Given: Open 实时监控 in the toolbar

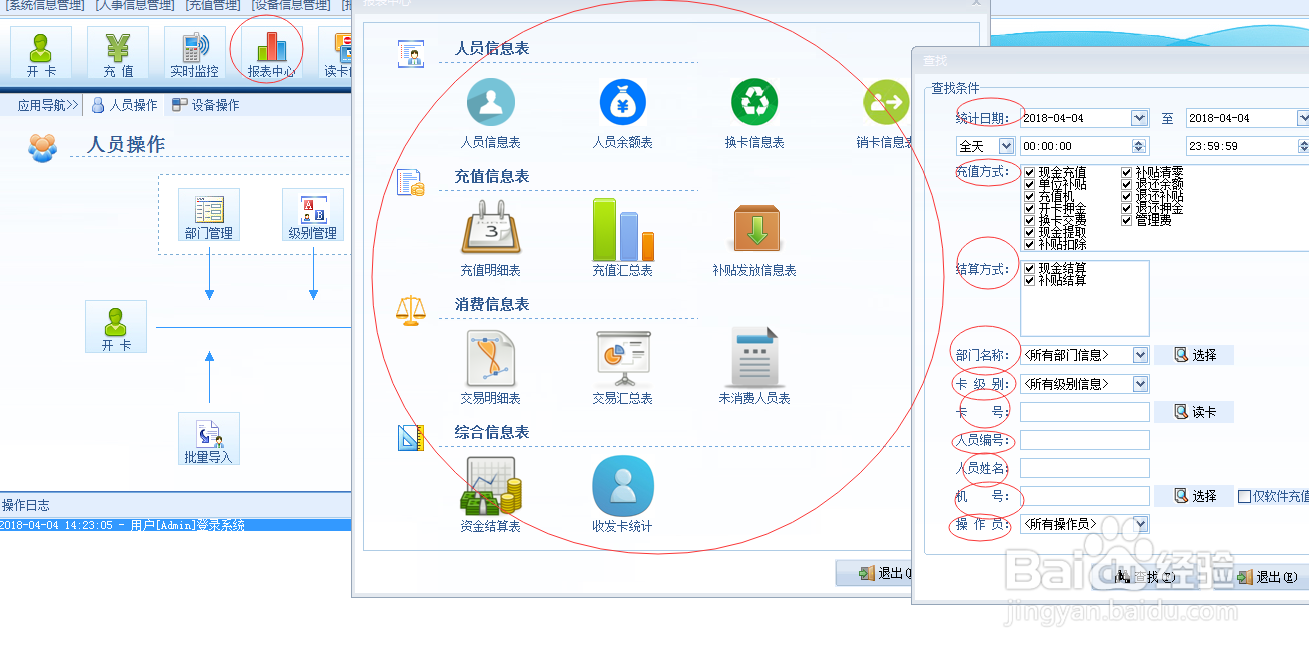Looking at the screenshot, I should pos(194,53).
